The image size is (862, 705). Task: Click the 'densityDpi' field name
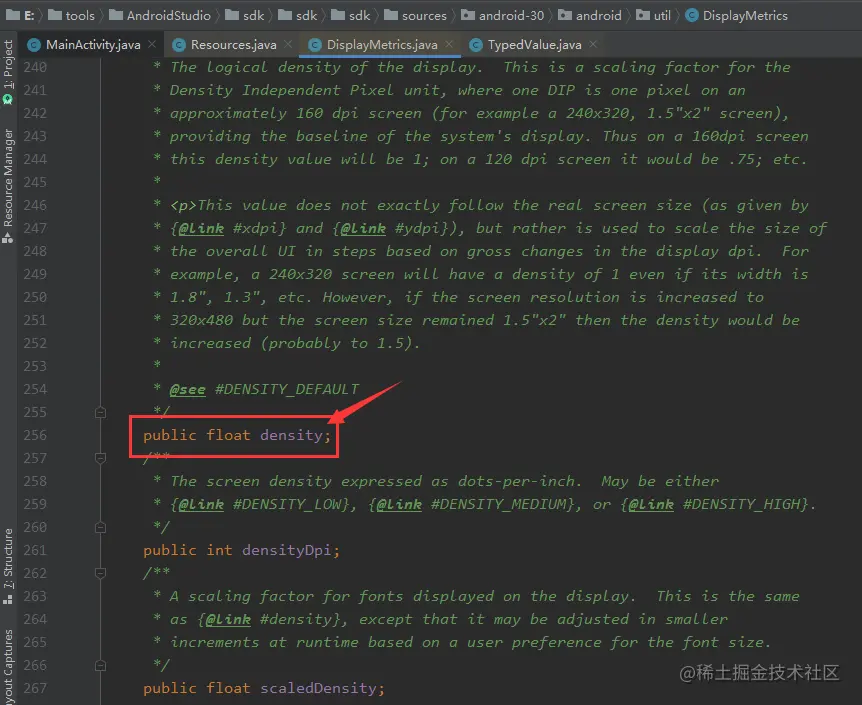point(286,550)
